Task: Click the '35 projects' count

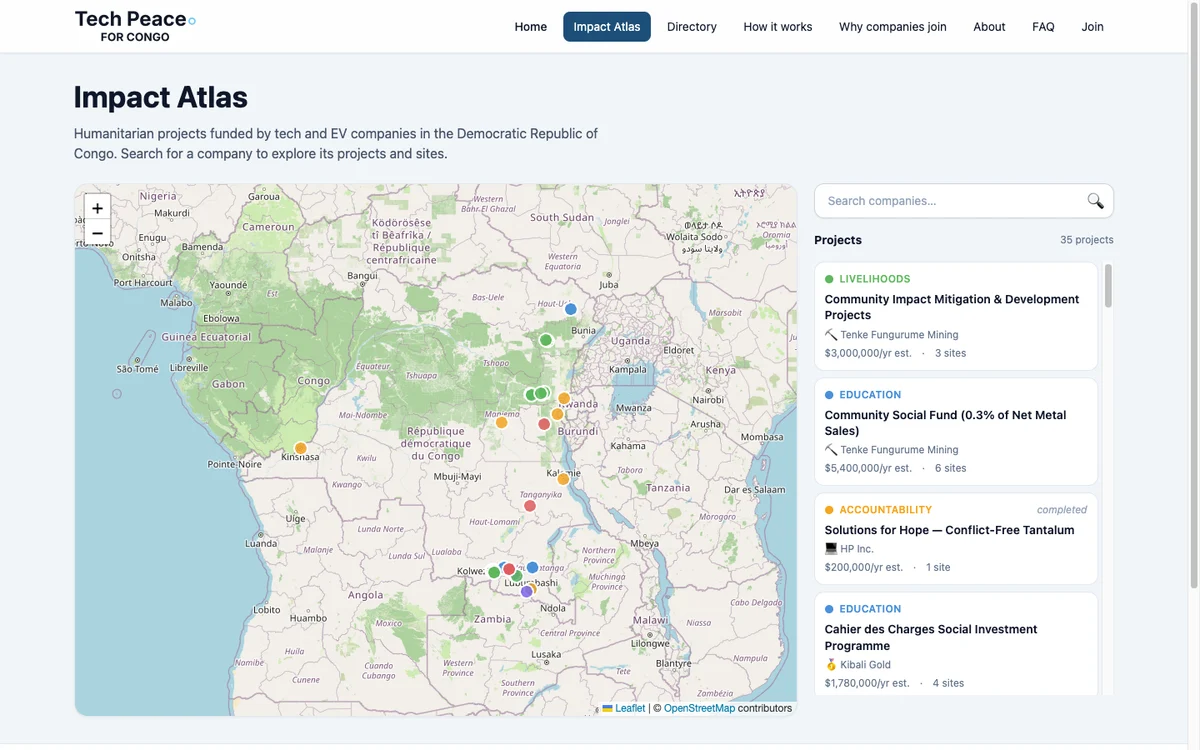Action: pyautogui.click(x=1087, y=240)
